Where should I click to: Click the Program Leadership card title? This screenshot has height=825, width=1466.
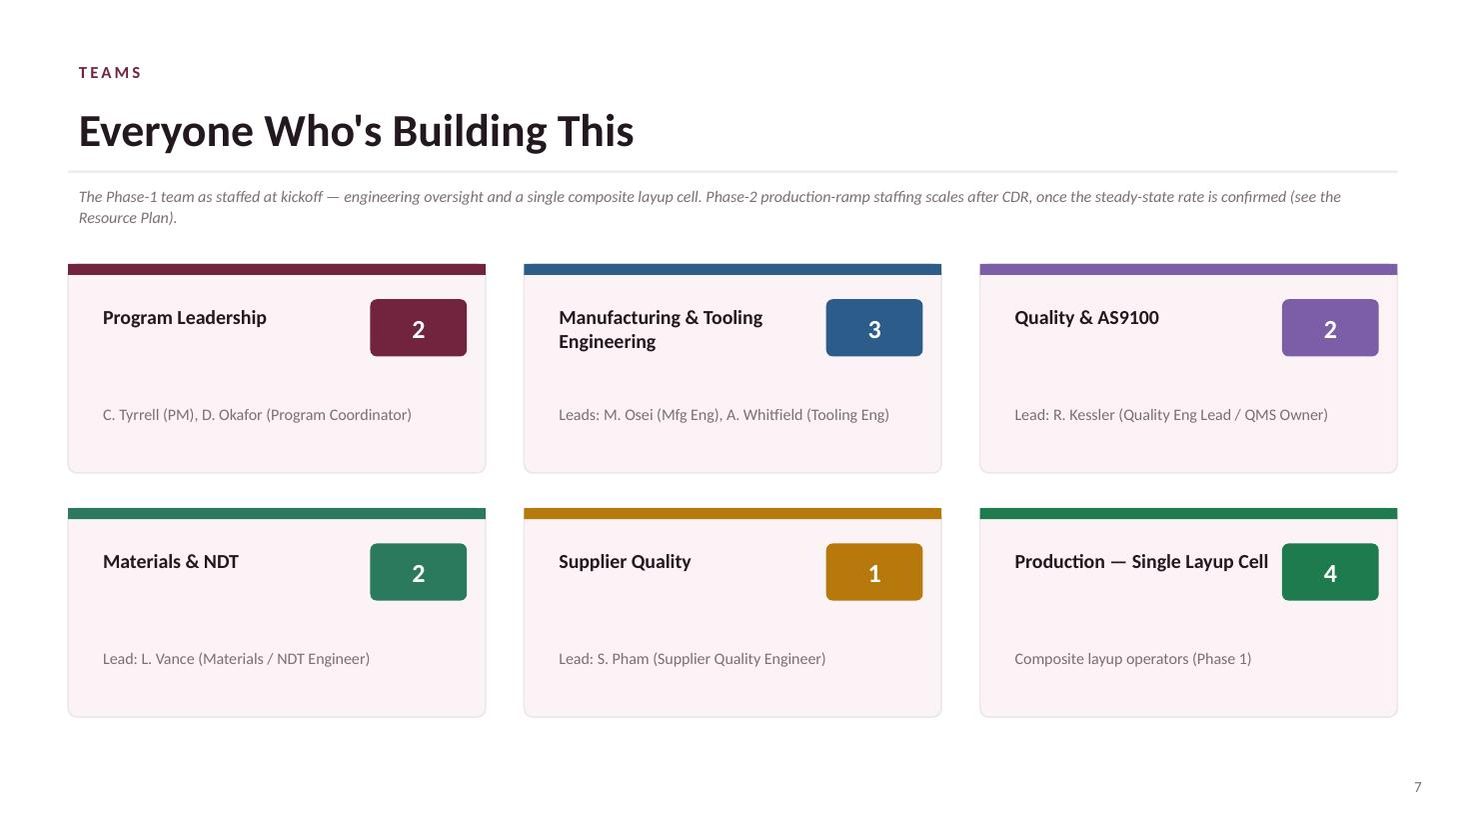tap(184, 318)
